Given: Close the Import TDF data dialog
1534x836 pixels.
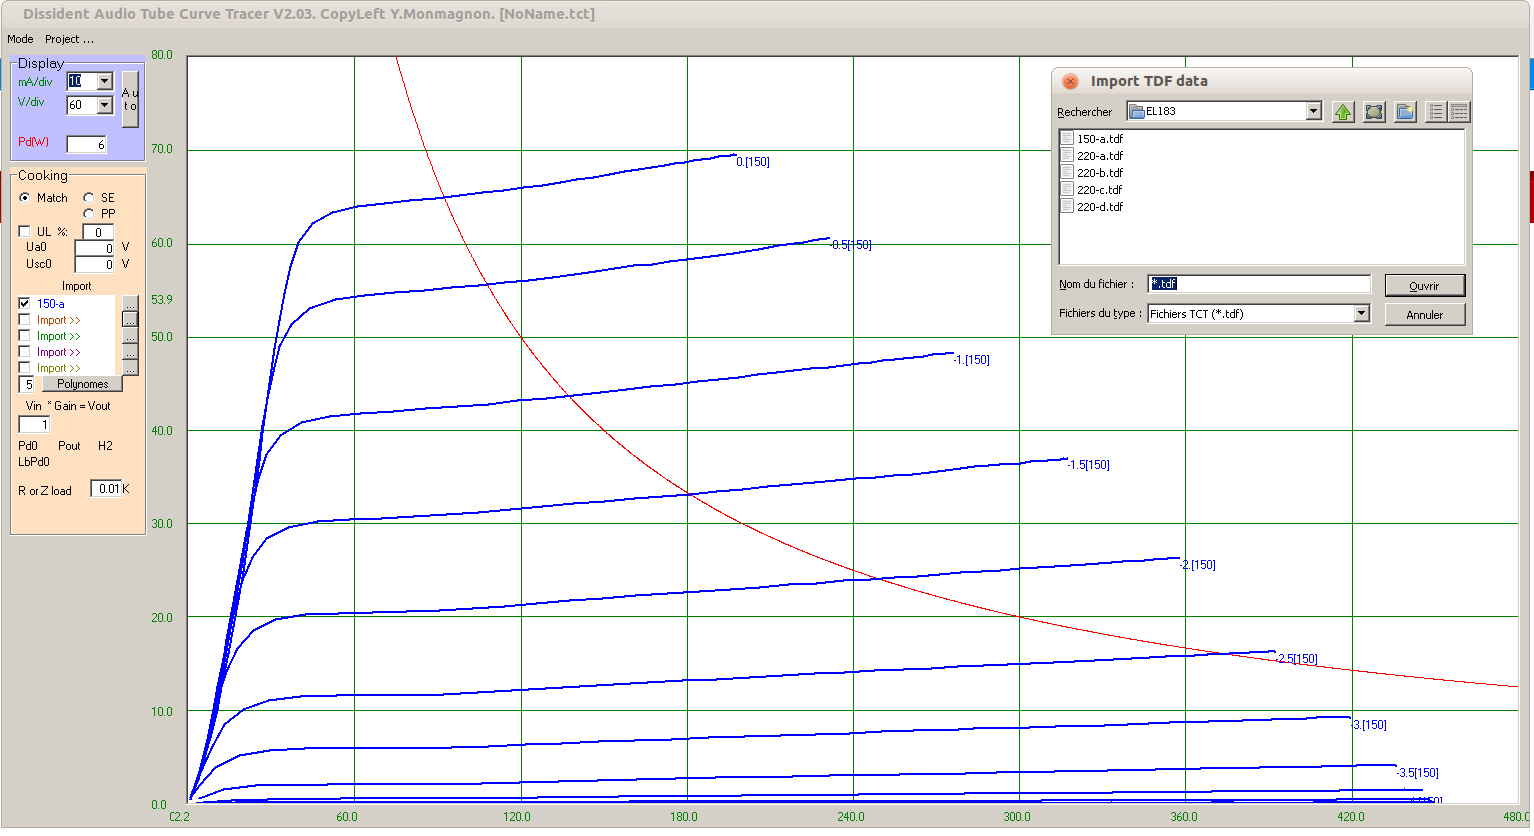Looking at the screenshot, I should 1070,81.
